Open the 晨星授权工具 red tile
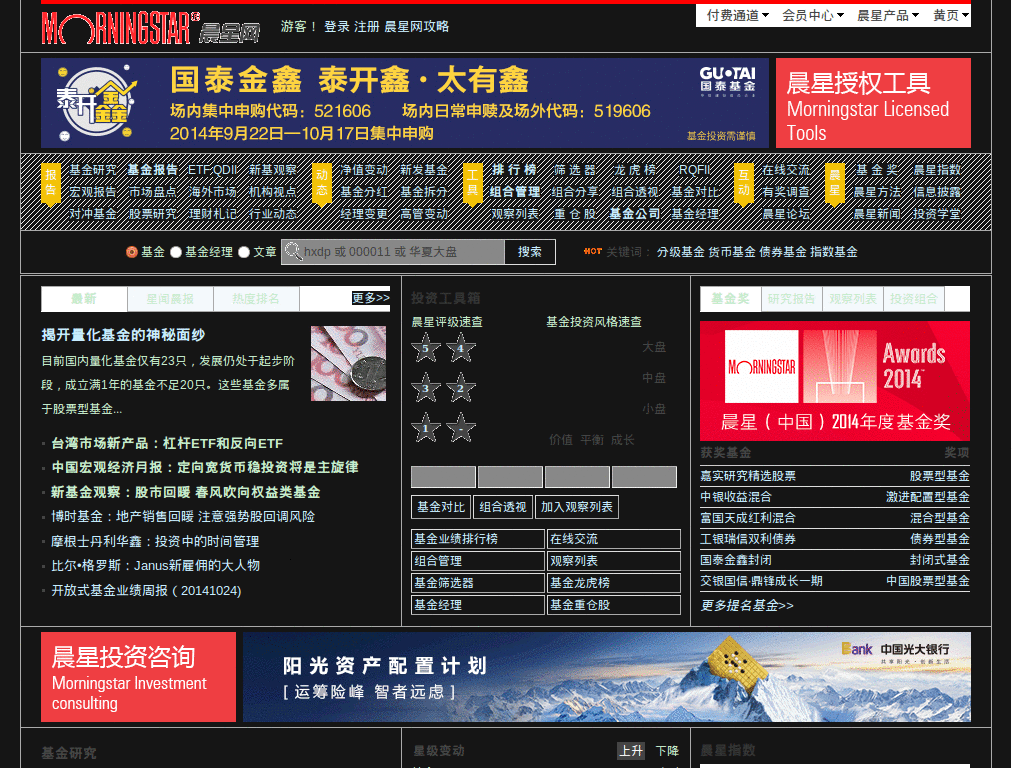The width and height of the screenshot is (1024, 768). (873, 103)
